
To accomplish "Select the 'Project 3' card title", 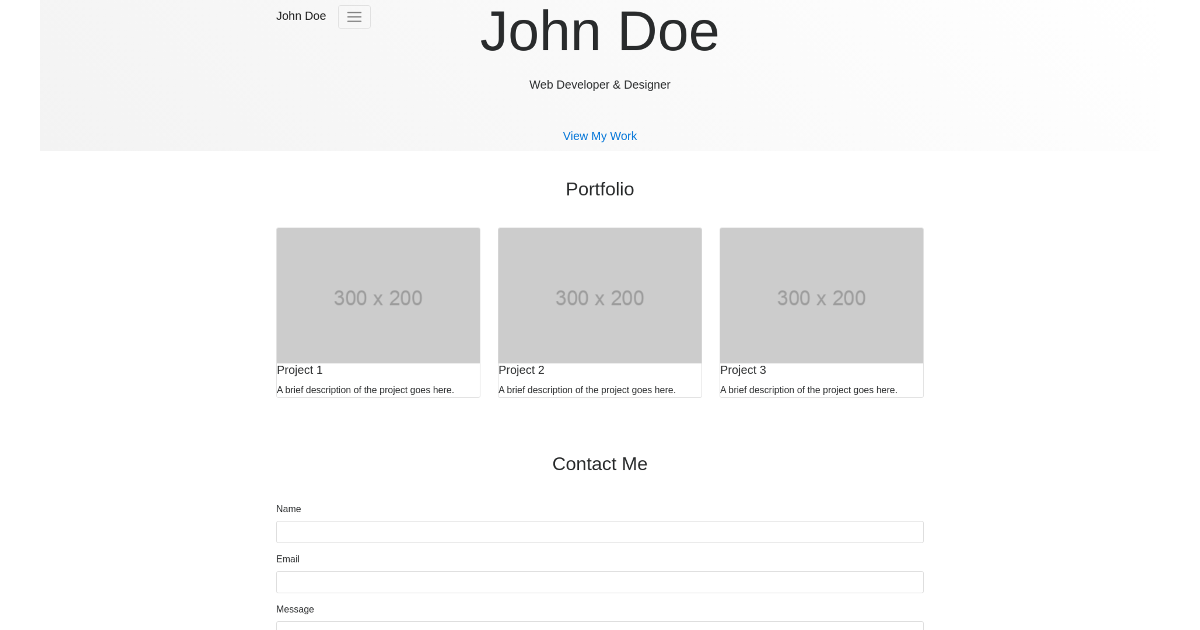I will tap(743, 370).
